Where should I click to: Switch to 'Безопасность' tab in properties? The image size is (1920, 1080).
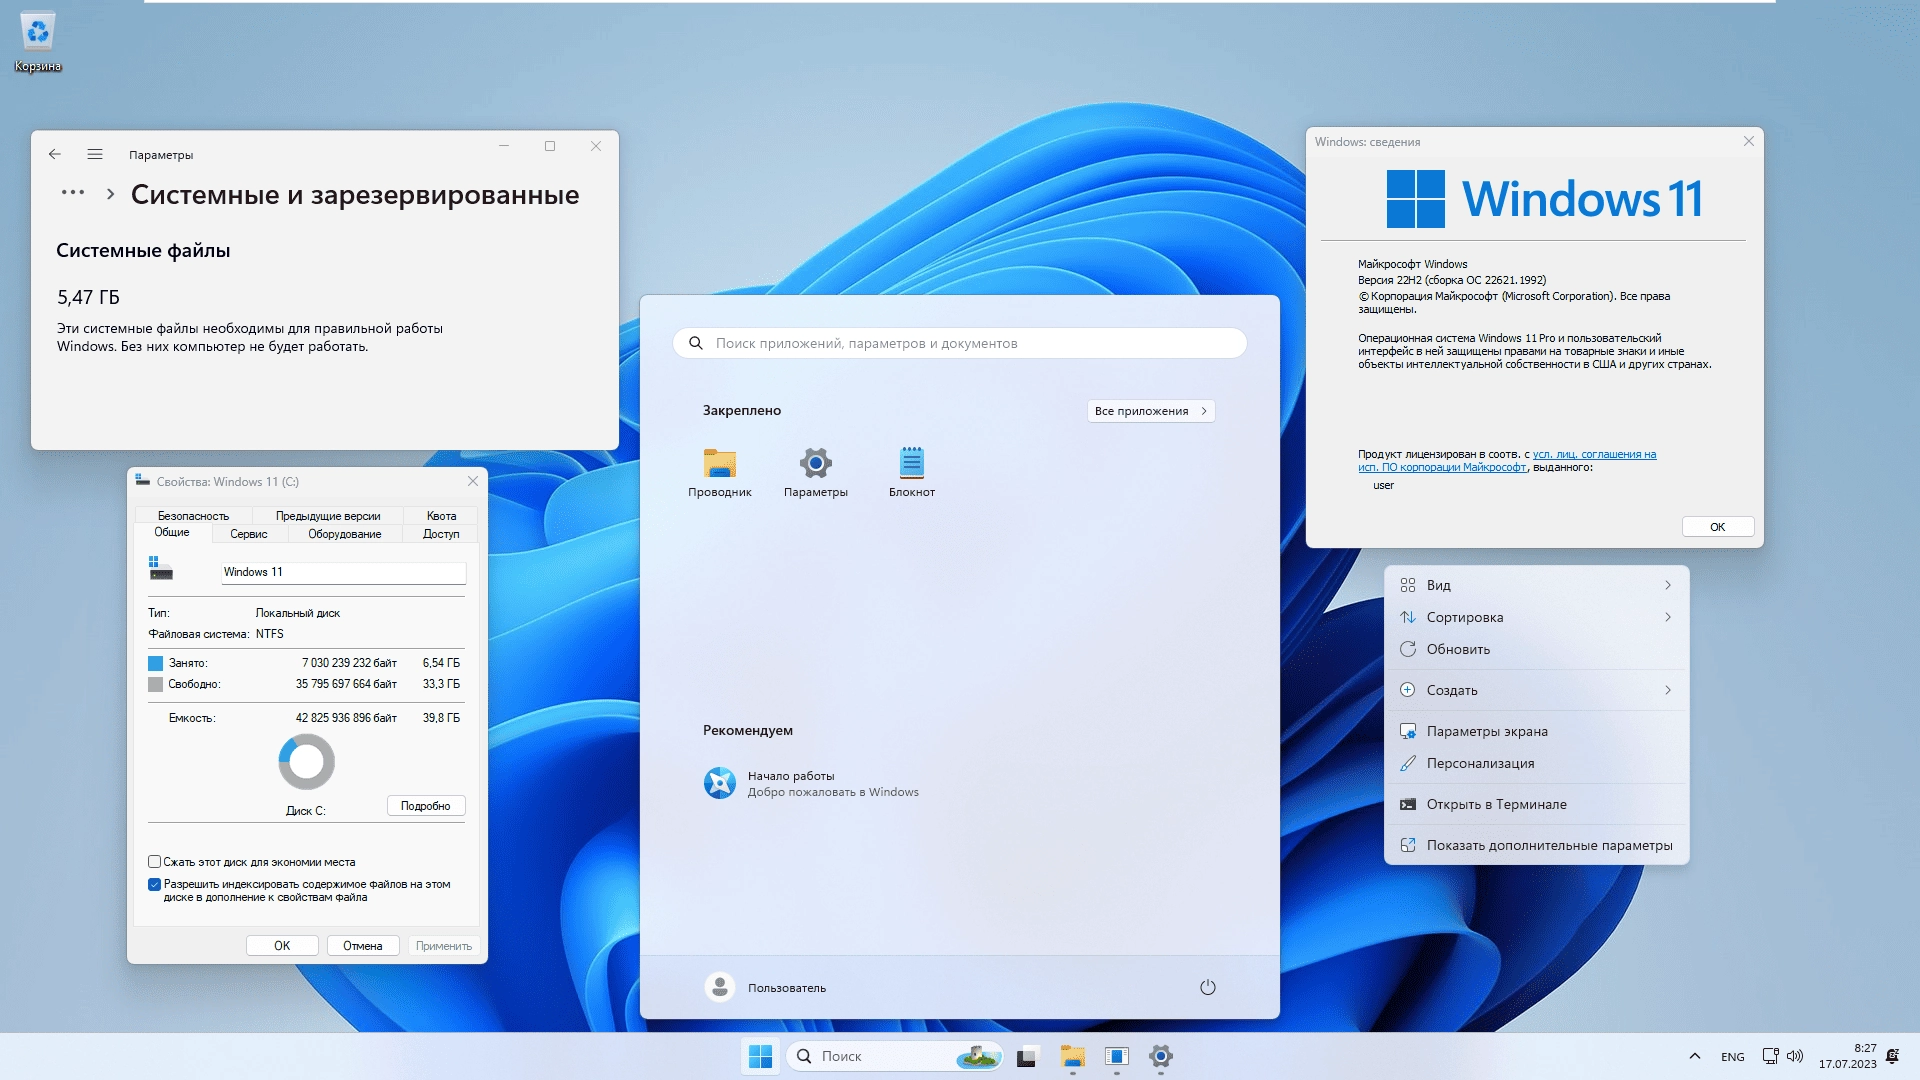[x=193, y=516]
